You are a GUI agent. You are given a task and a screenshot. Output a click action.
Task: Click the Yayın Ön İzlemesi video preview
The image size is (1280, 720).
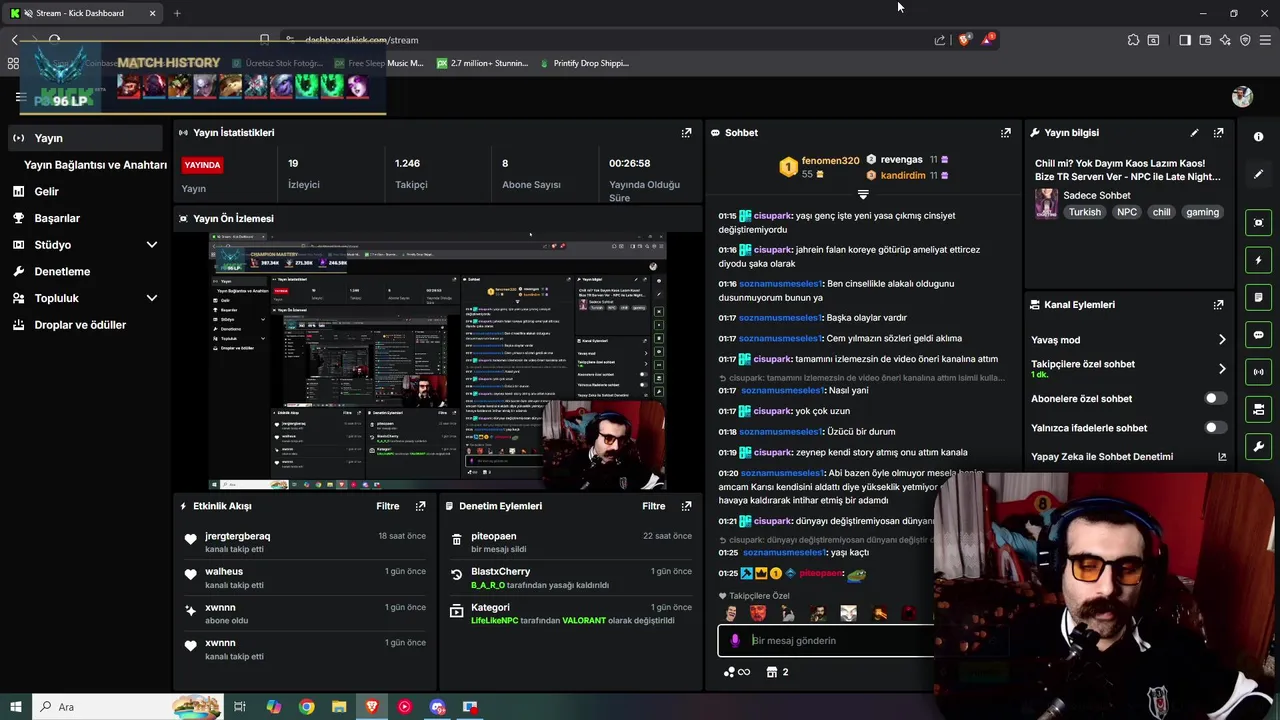pos(437,361)
